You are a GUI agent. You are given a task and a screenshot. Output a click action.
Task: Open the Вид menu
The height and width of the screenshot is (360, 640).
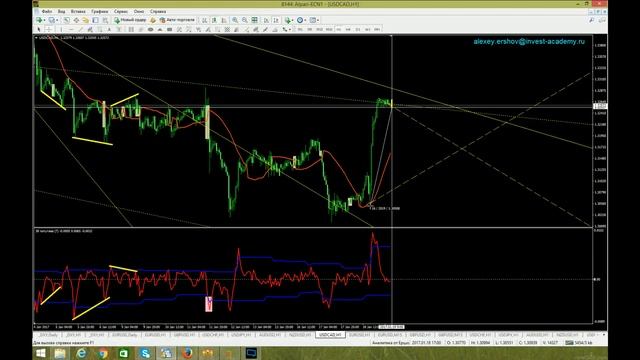61,11
